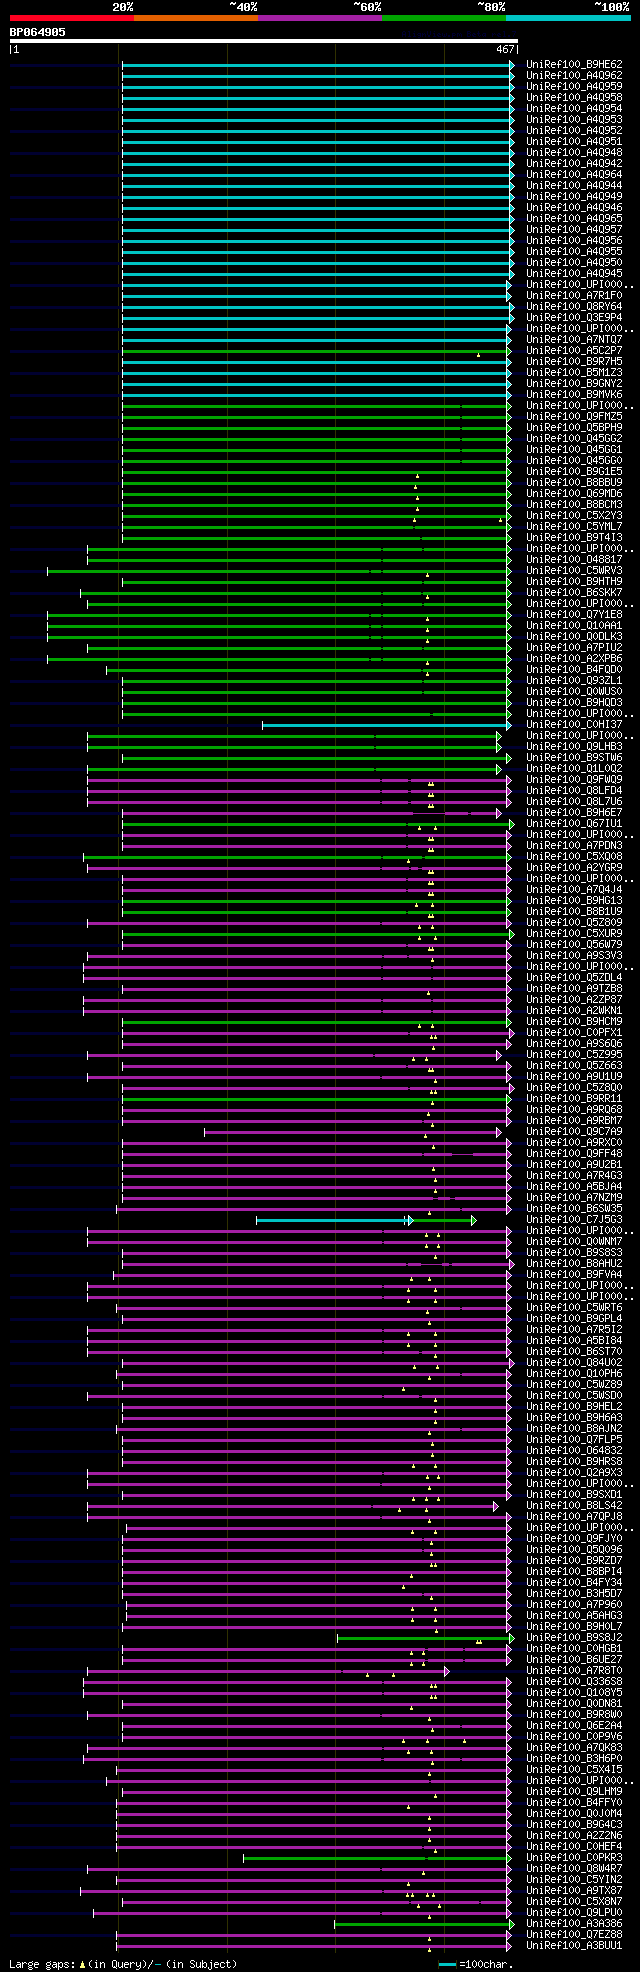Image resolution: width=640 pixels, height=1972 pixels.
Task: Click the green alignment bar for B9S8J2
Action: pyautogui.click(x=424, y=1638)
